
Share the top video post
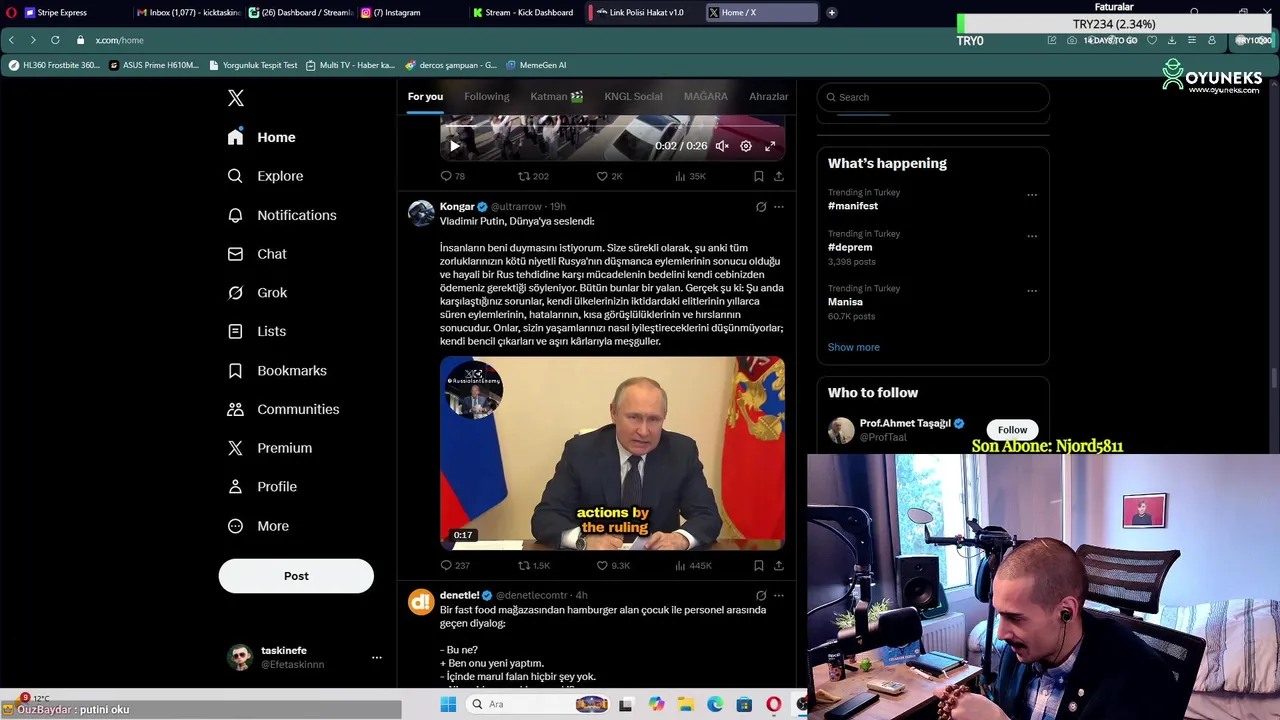tap(779, 176)
